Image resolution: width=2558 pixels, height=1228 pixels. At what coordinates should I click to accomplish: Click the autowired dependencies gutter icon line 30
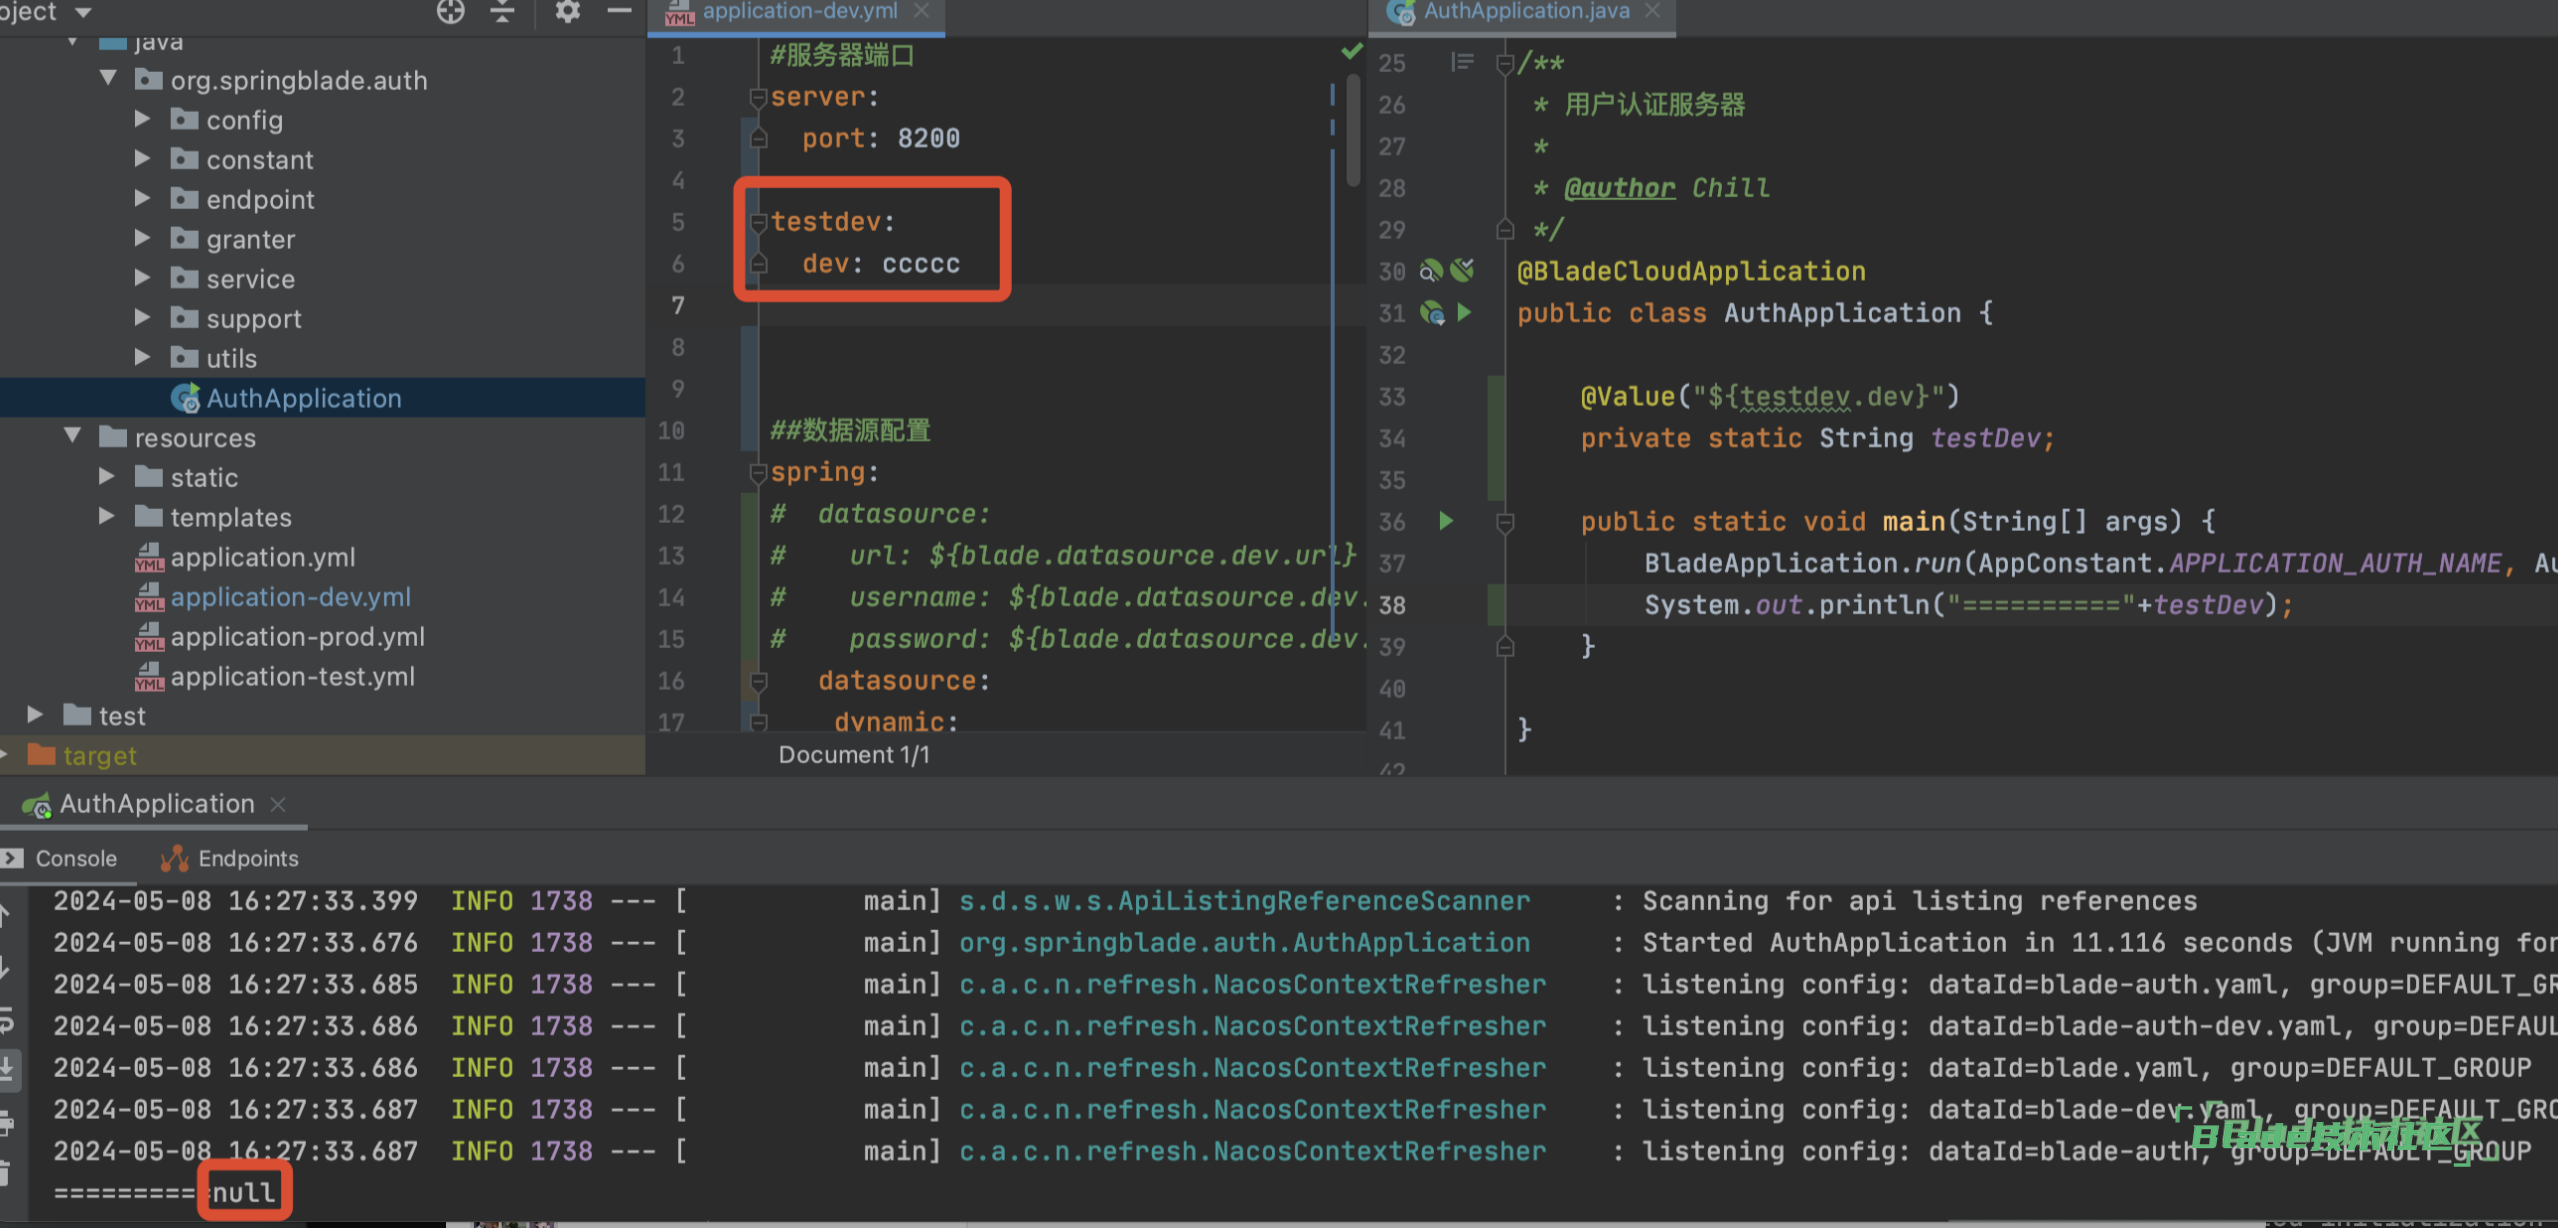tap(1463, 269)
